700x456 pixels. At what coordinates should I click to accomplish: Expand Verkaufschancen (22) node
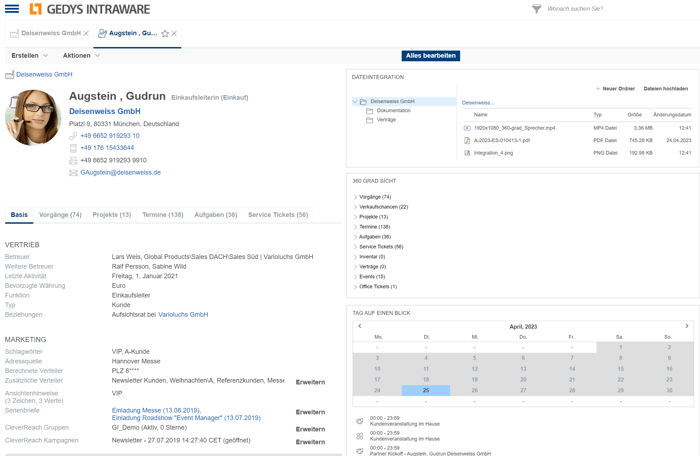tap(355, 207)
